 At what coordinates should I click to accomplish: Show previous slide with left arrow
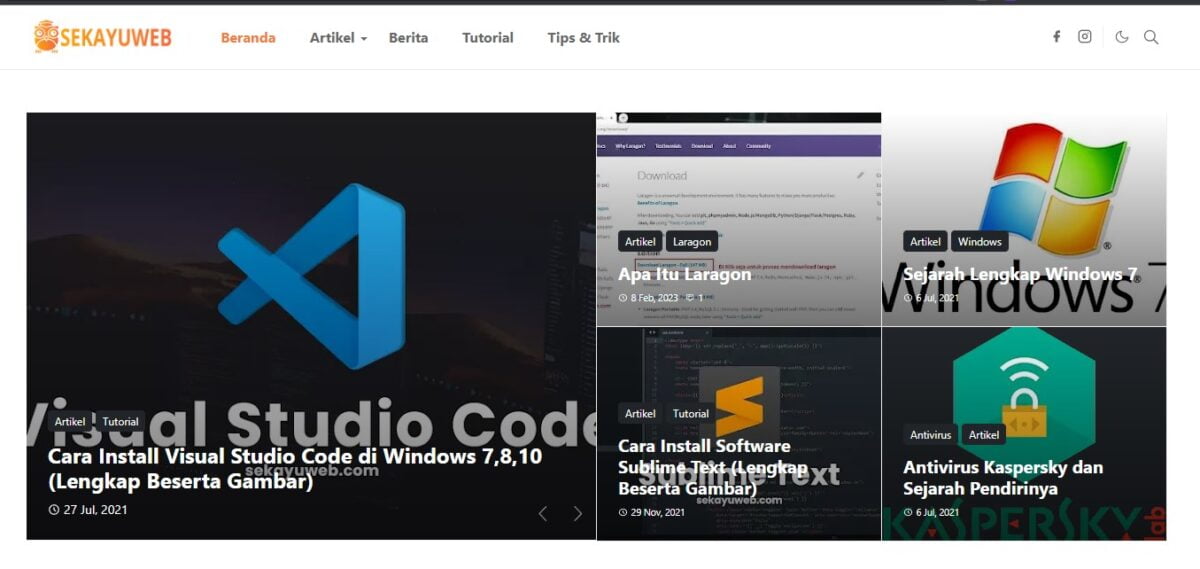tap(543, 513)
